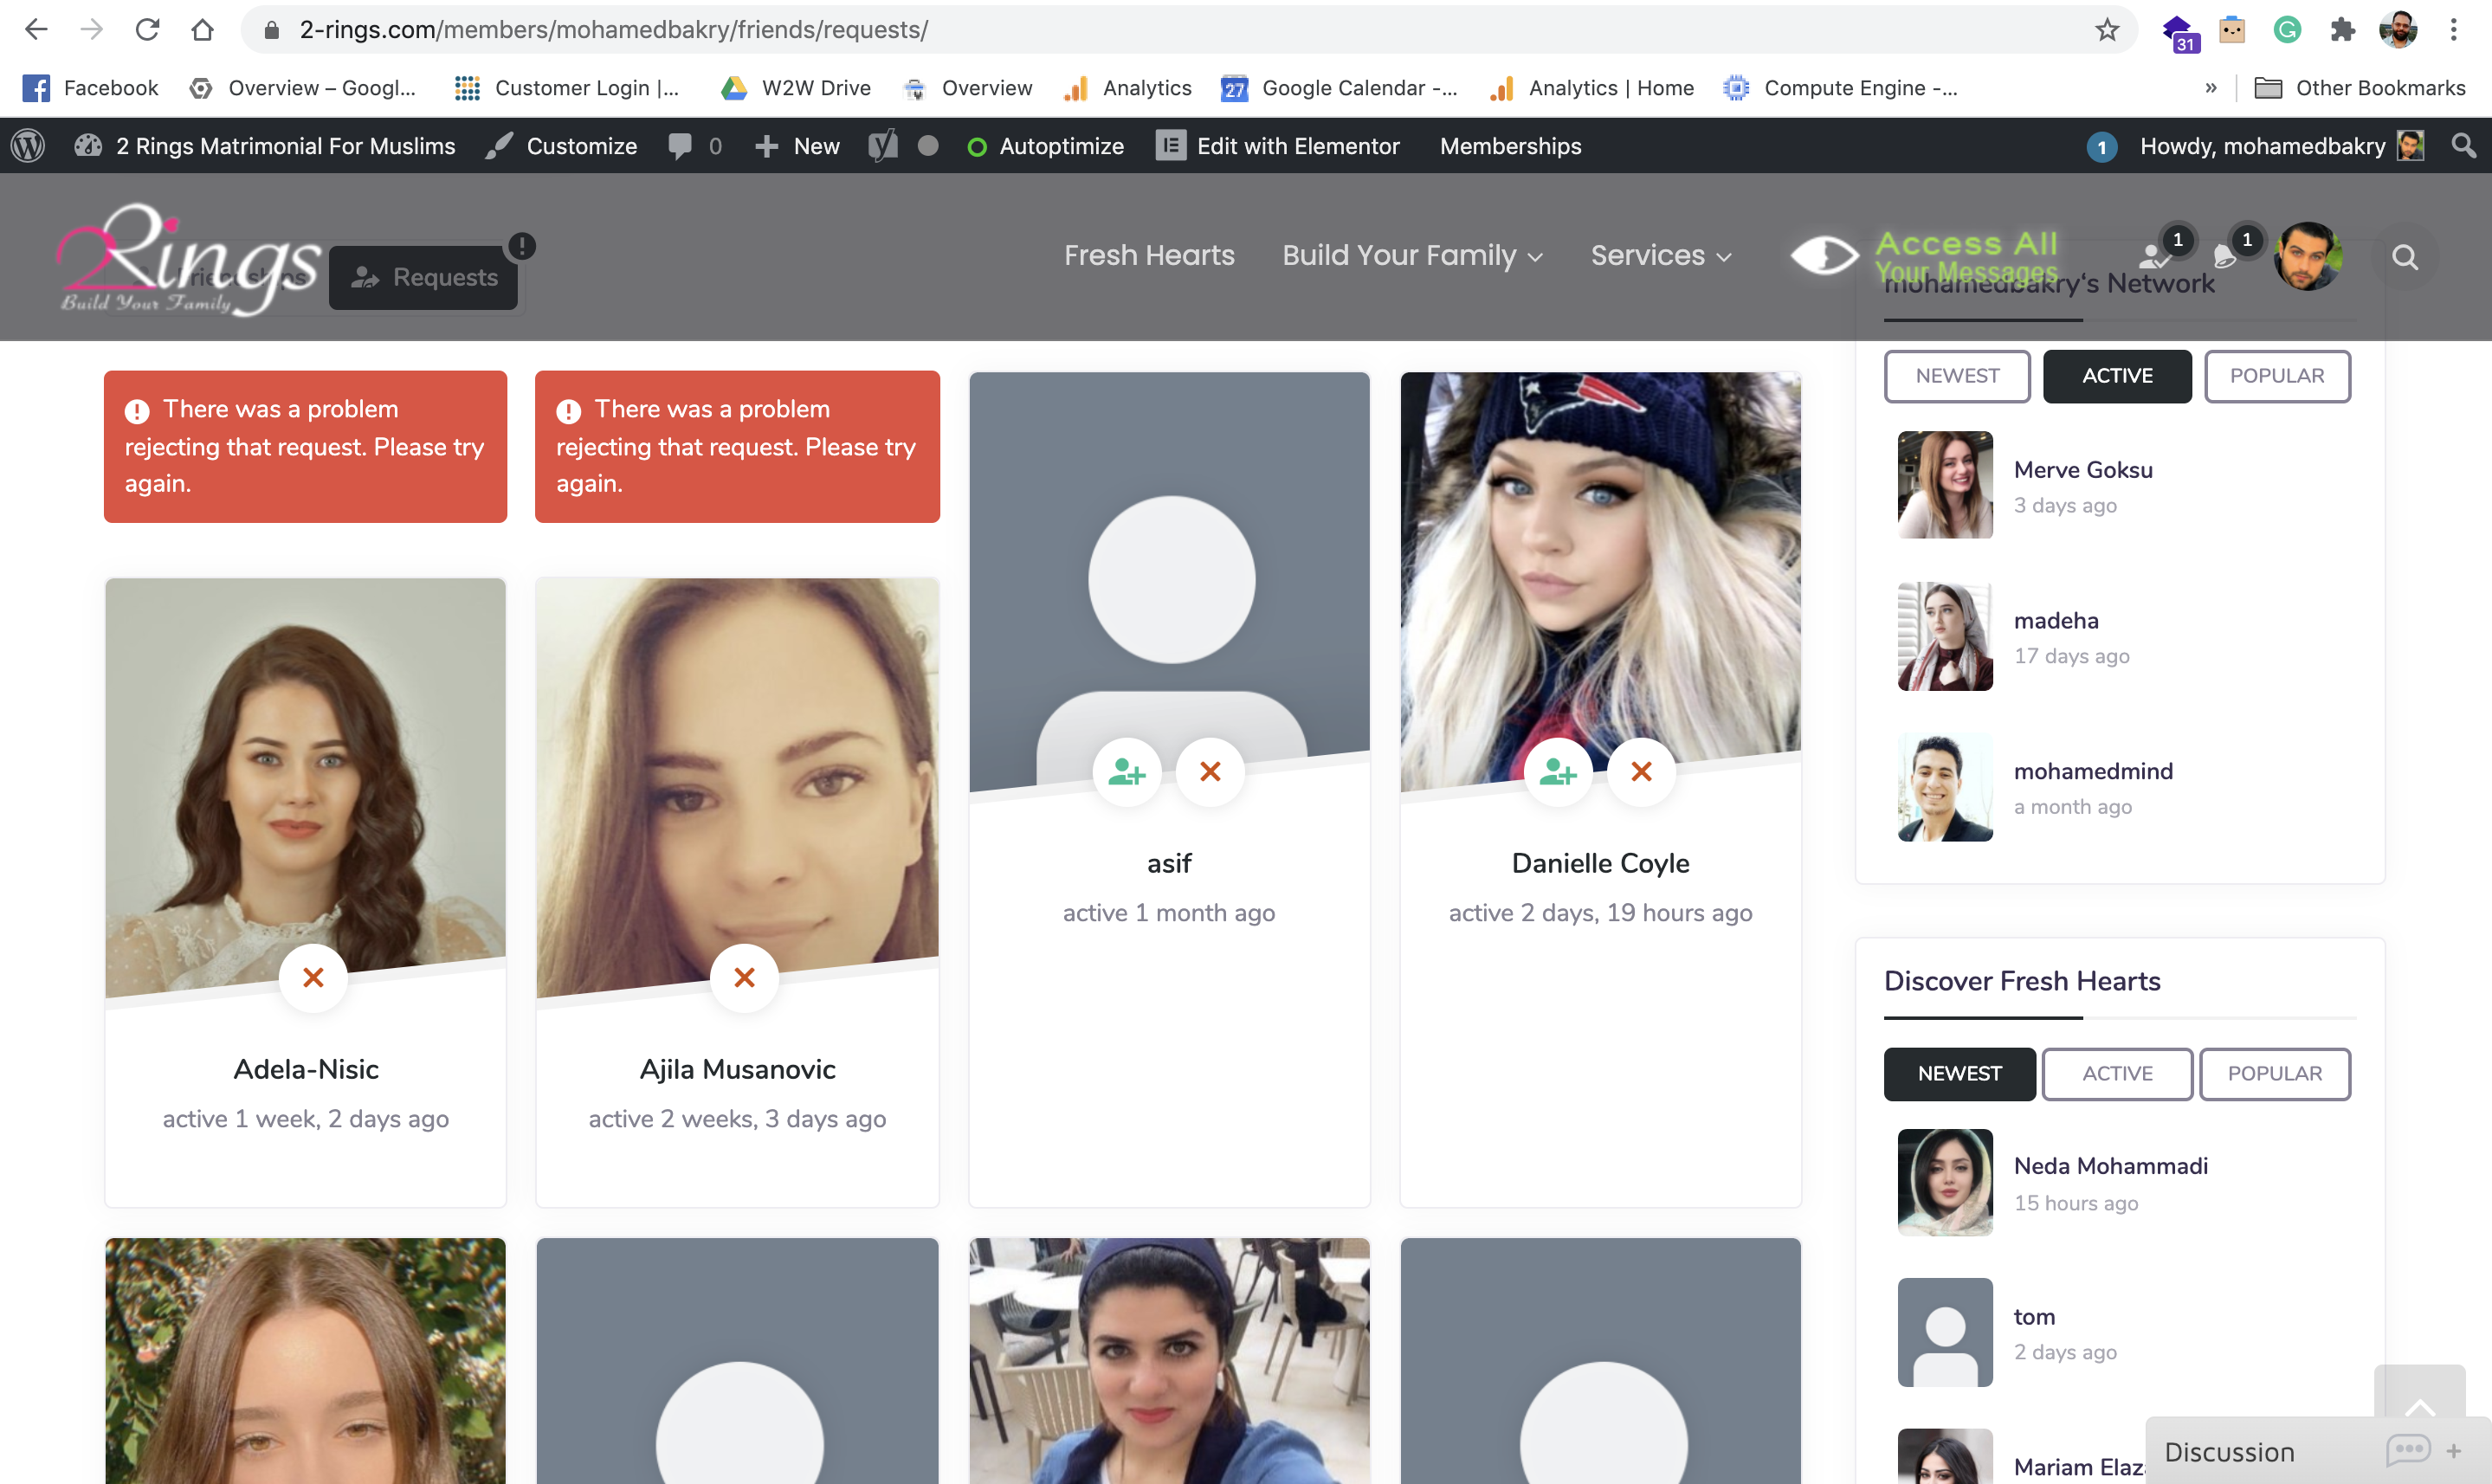Accept asif's friend request

(1127, 771)
